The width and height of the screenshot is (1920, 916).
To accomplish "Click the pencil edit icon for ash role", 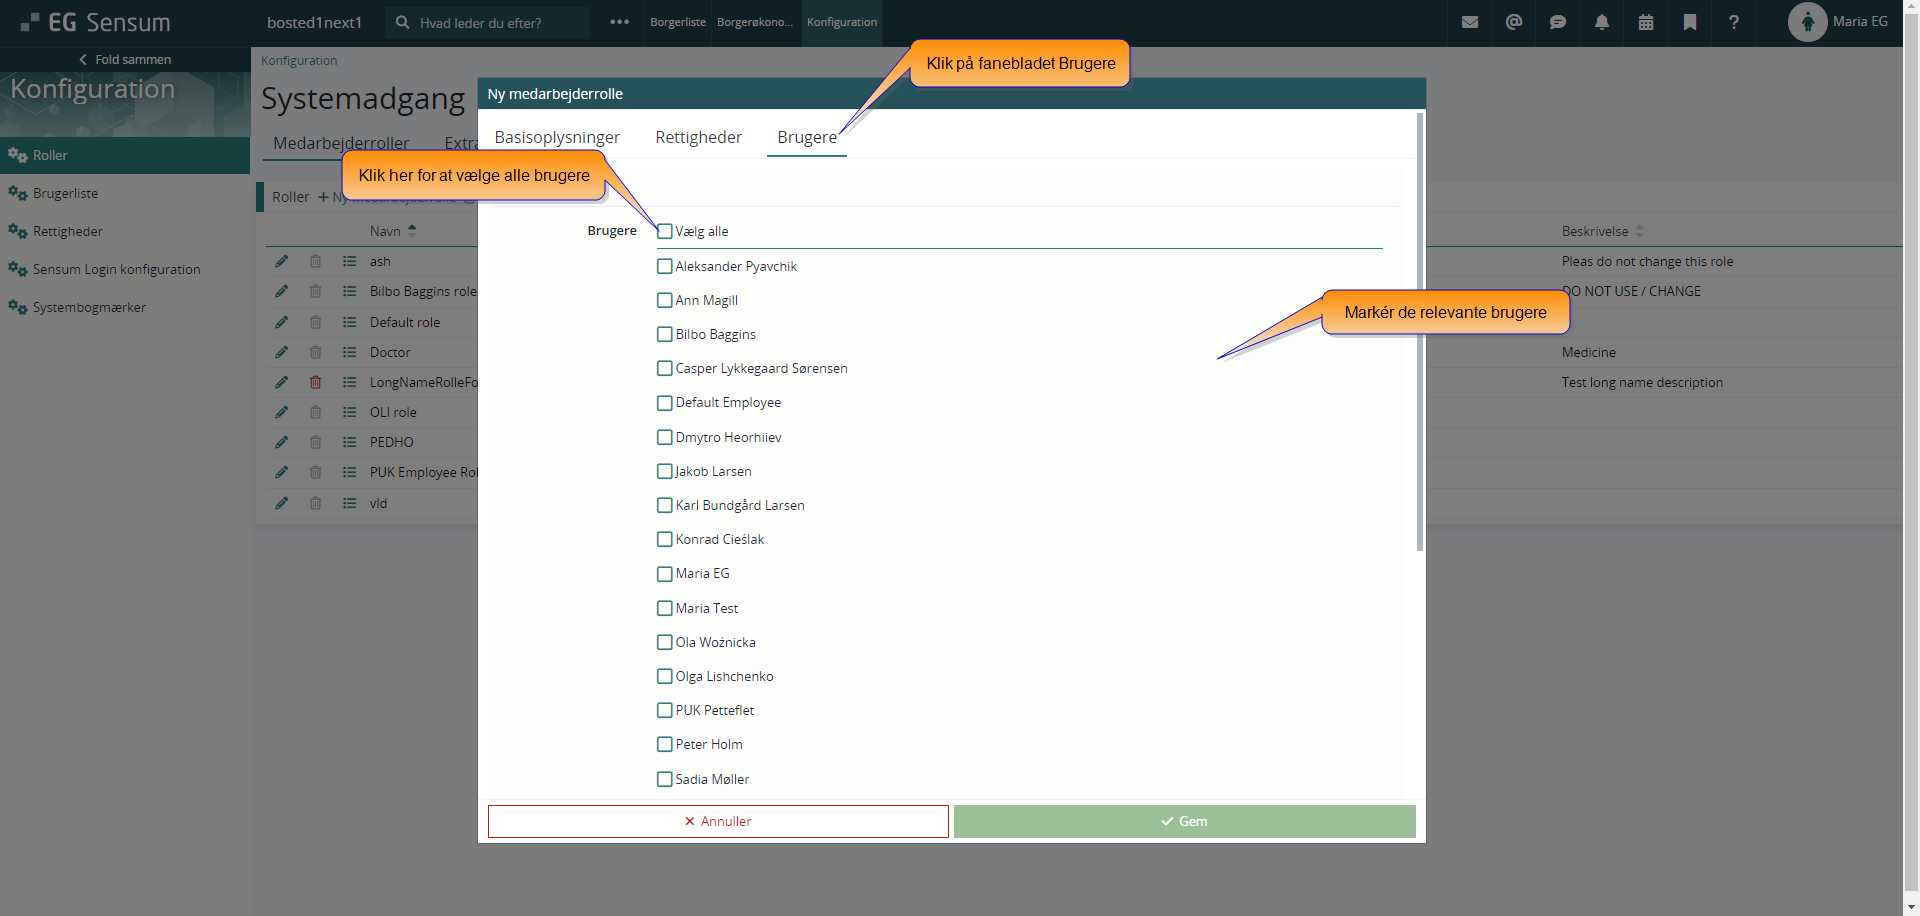I will point(281,261).
